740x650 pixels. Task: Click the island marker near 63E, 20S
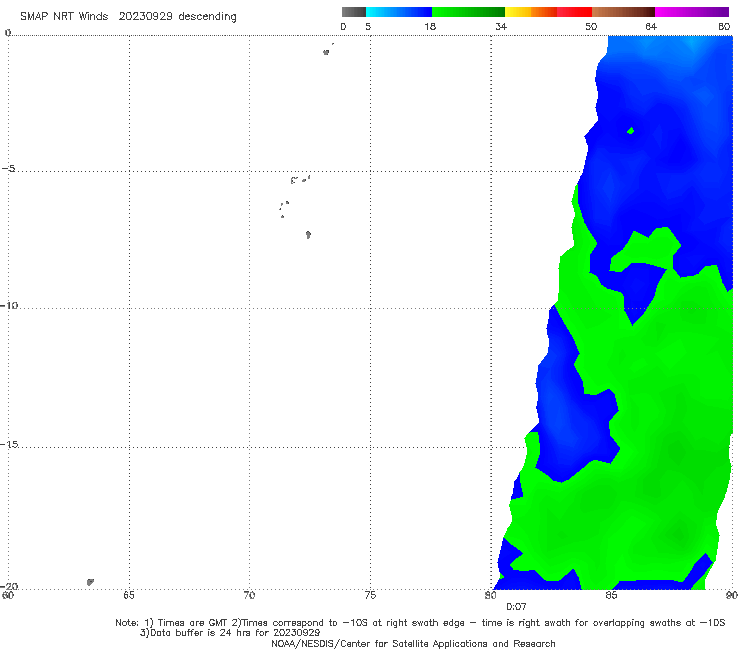tap(90, 582)
